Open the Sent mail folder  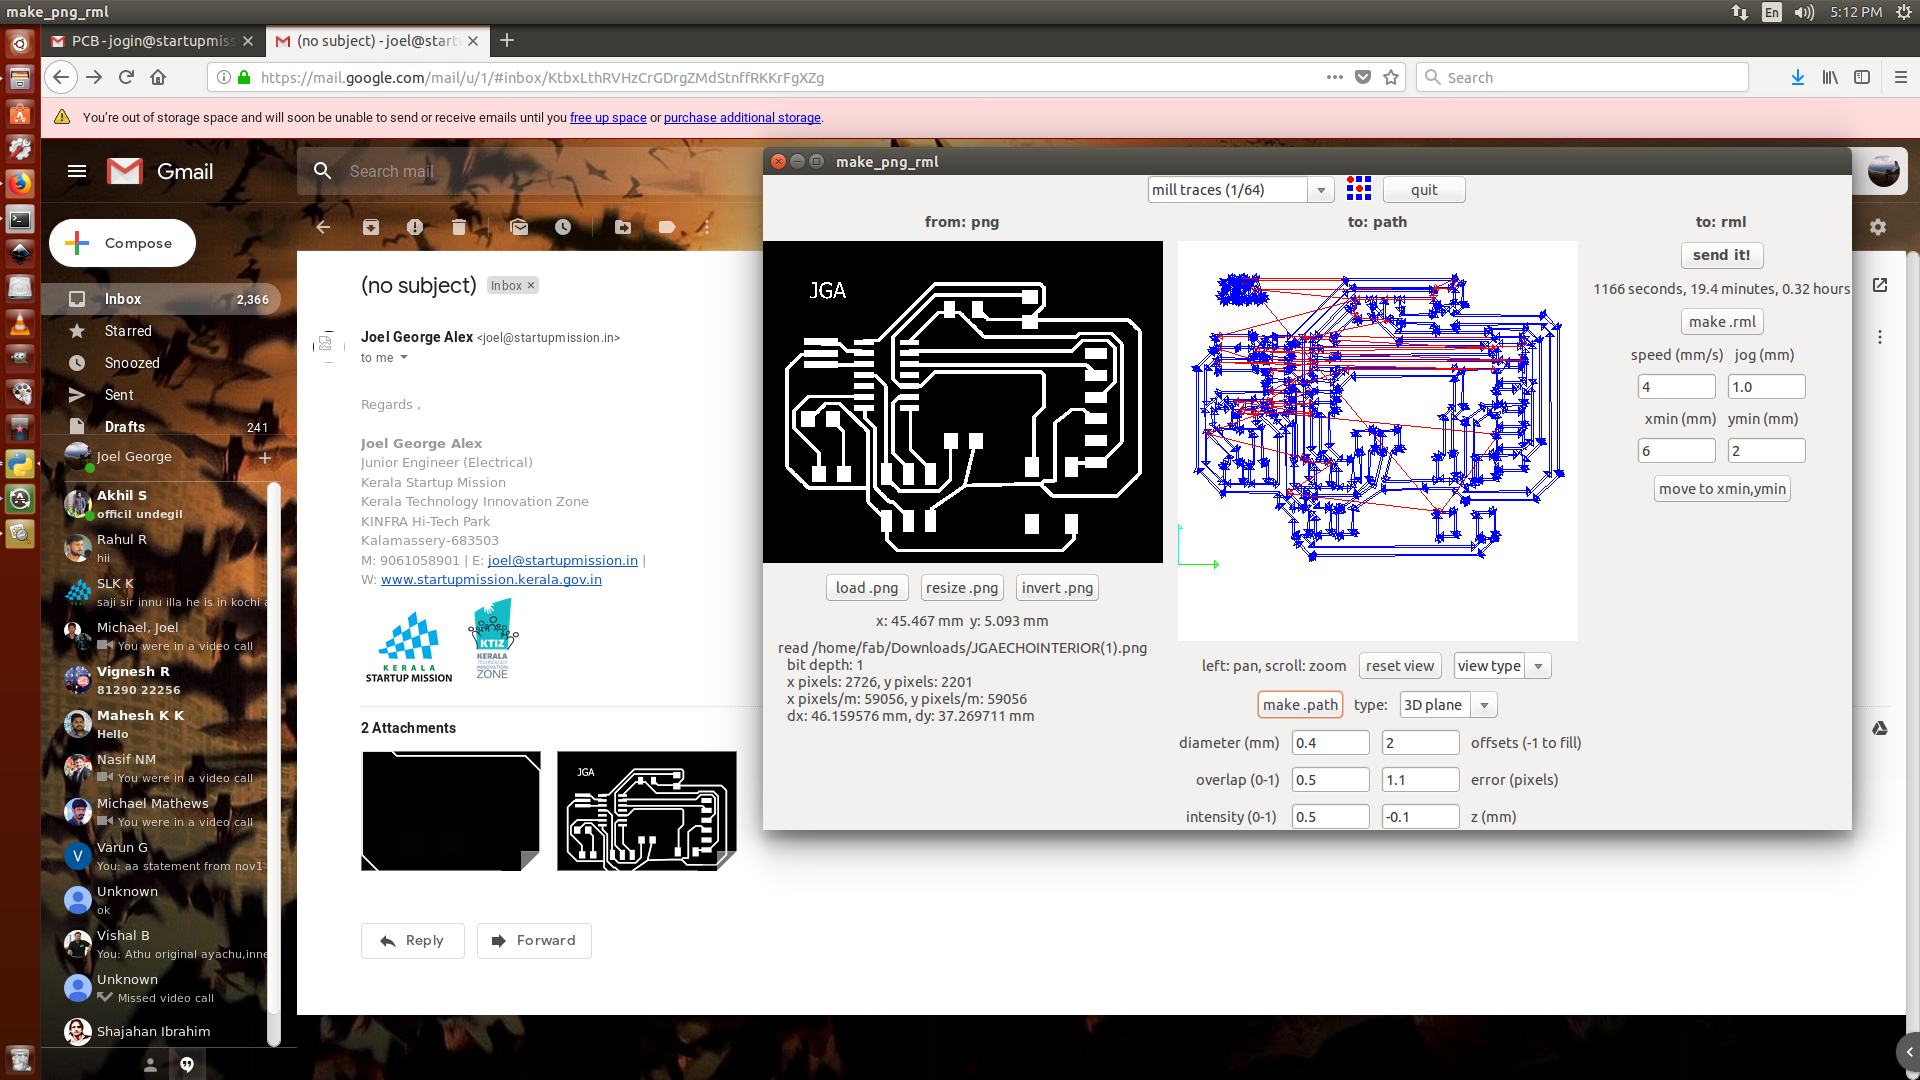click(119, 395)
